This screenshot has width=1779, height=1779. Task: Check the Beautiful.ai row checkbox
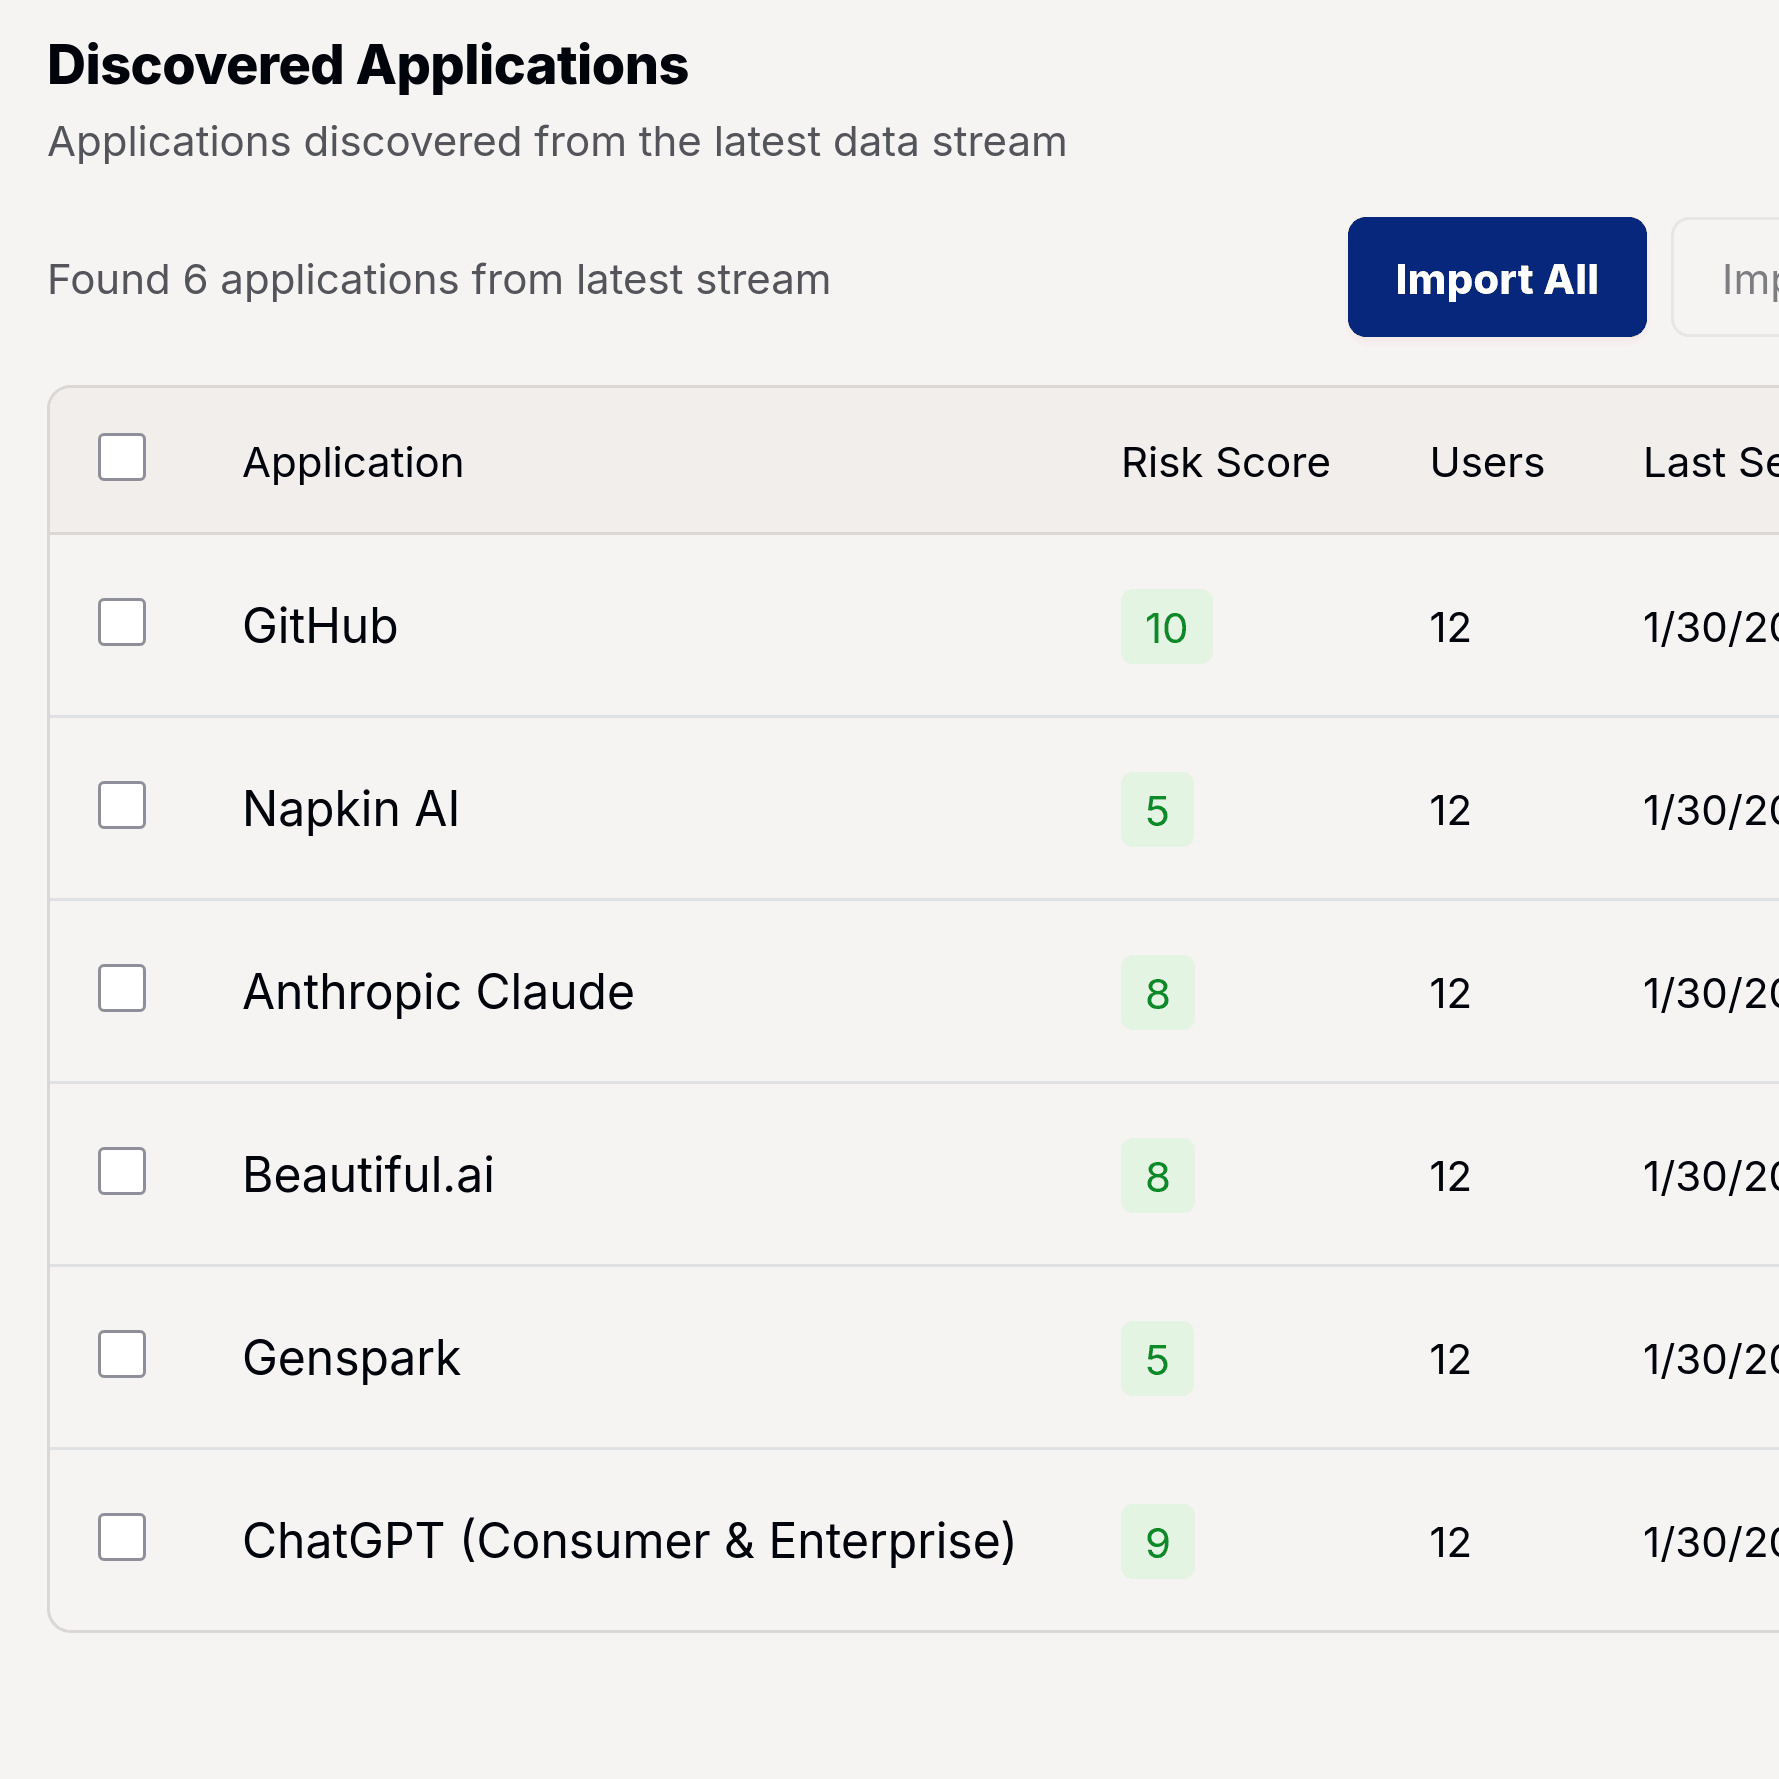coord(121,1171)
